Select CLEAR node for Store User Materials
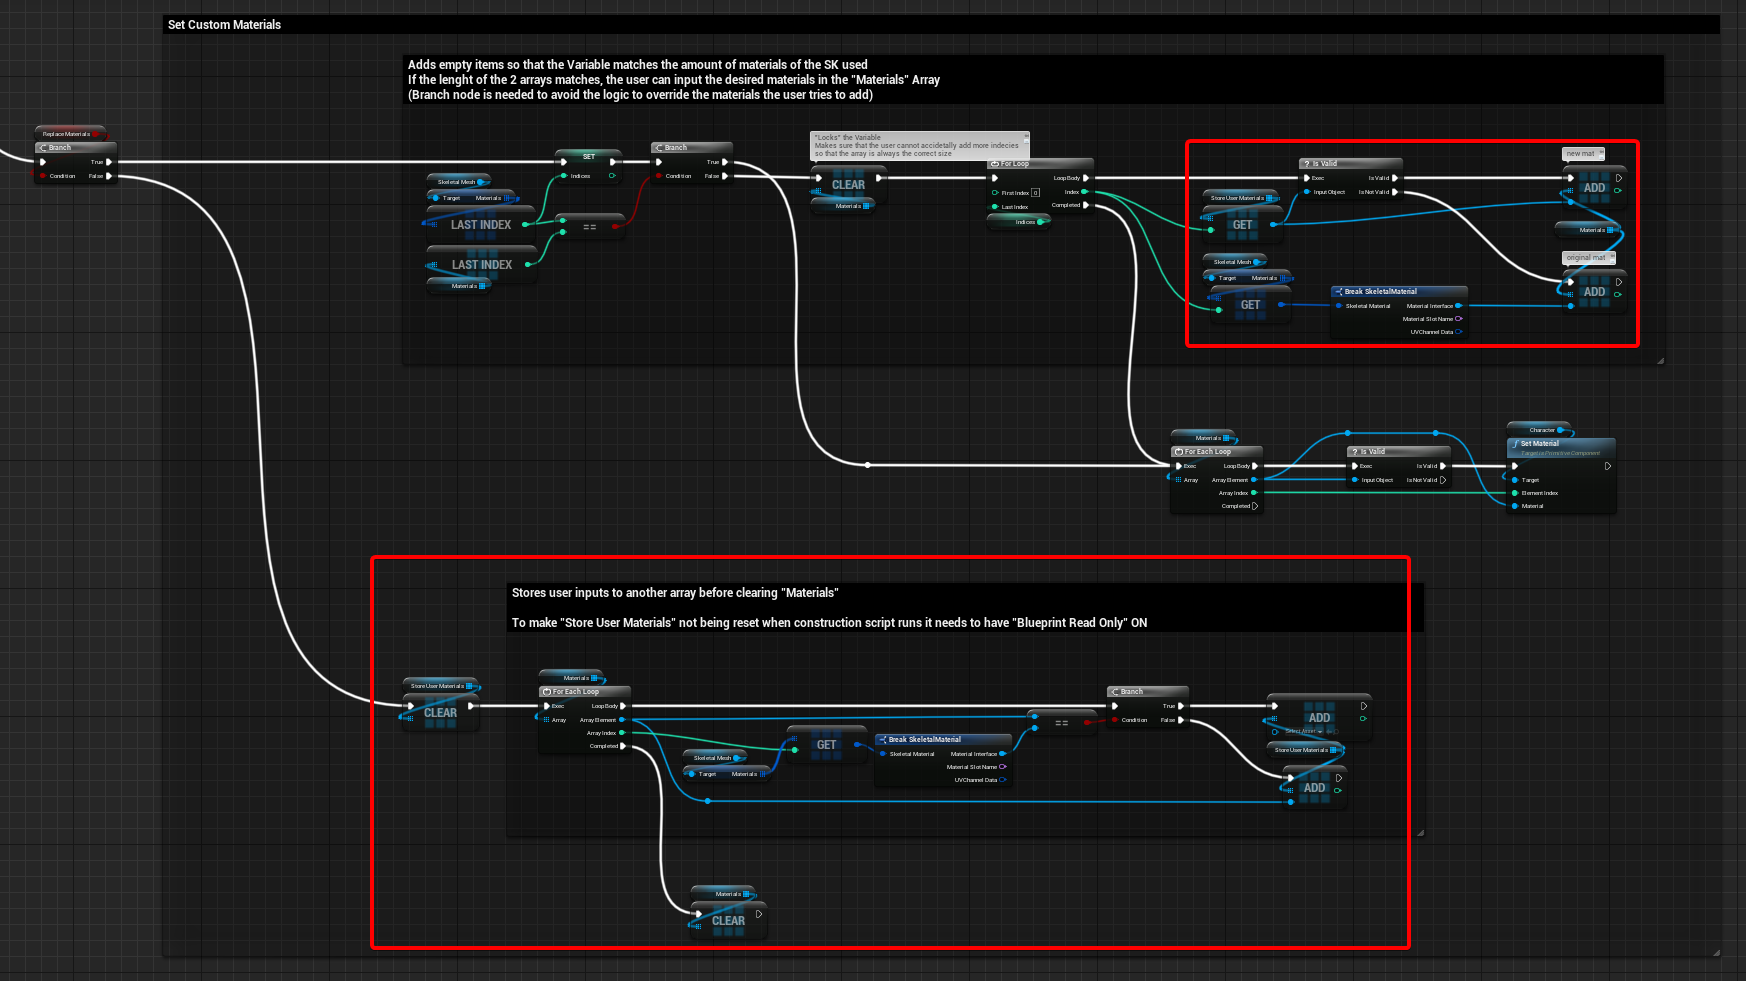 coord(440,712)
